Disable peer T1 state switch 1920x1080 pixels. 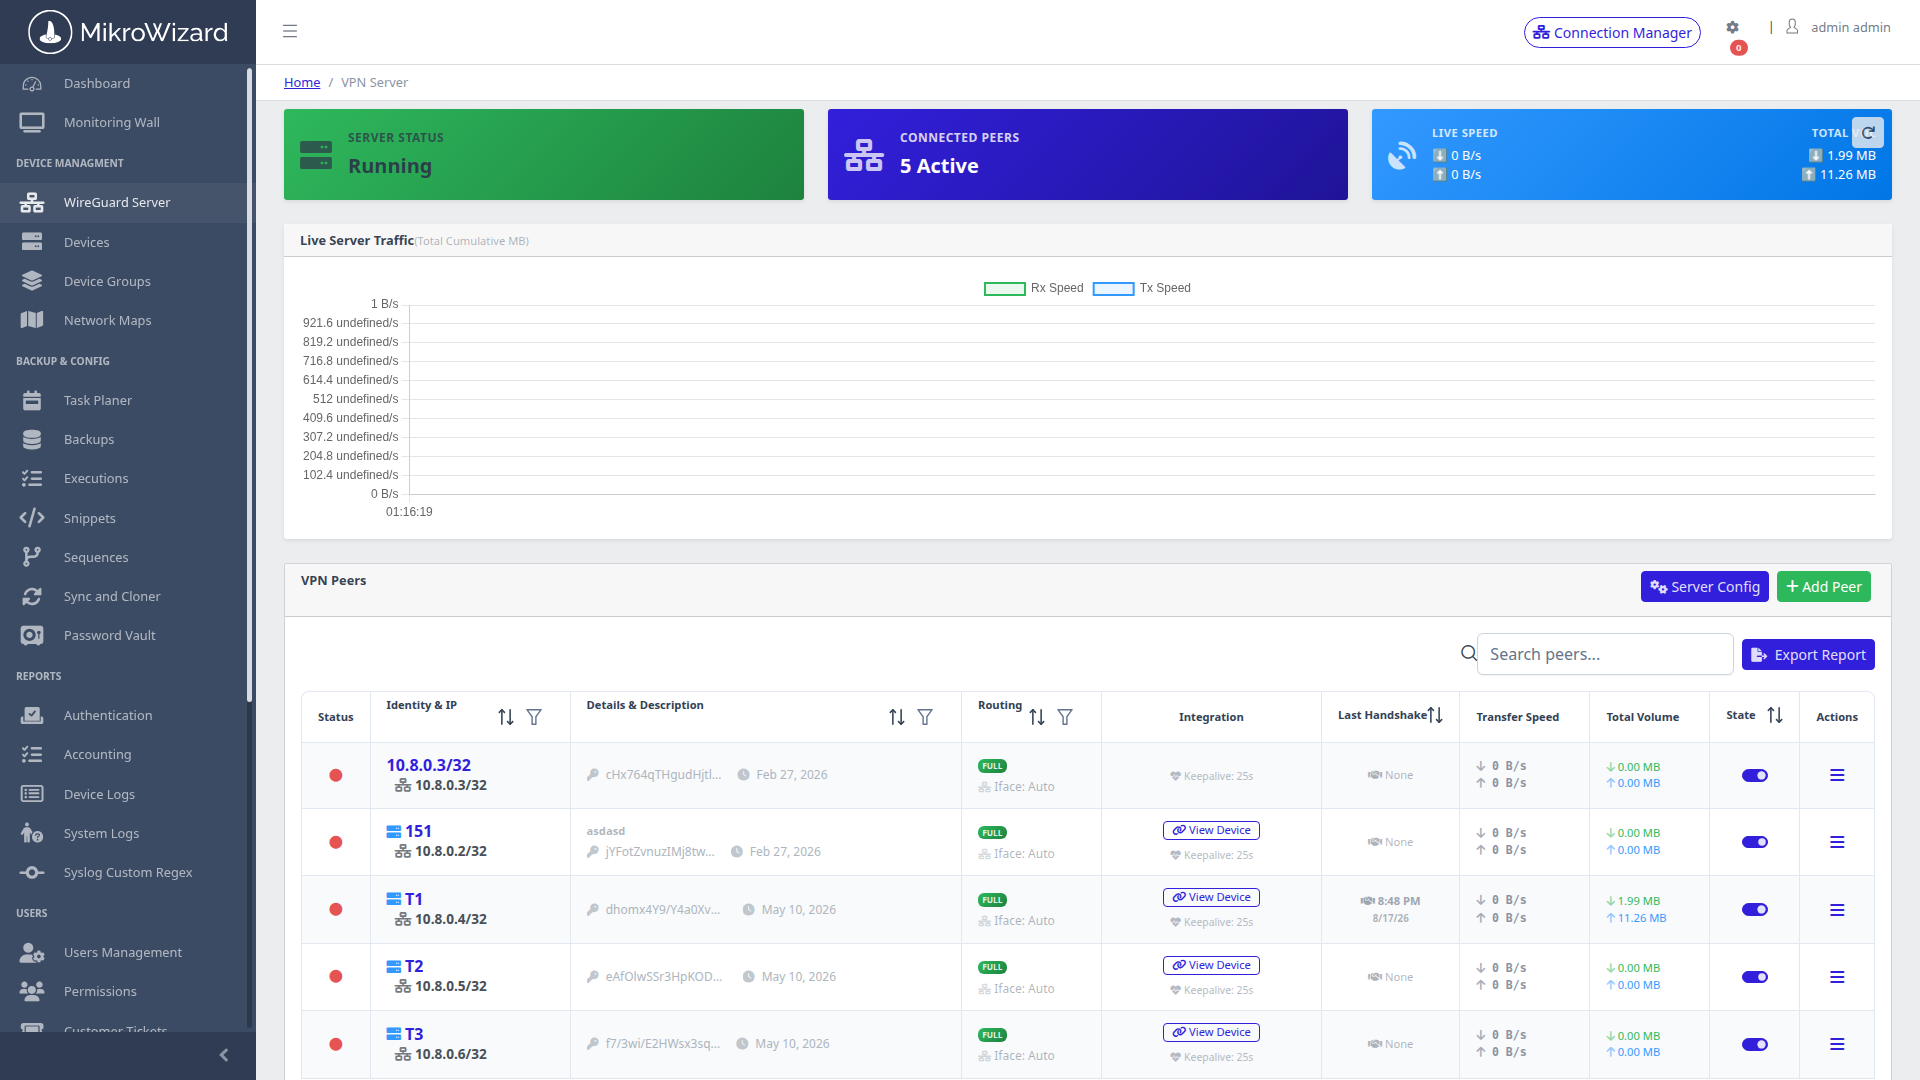1755,910
